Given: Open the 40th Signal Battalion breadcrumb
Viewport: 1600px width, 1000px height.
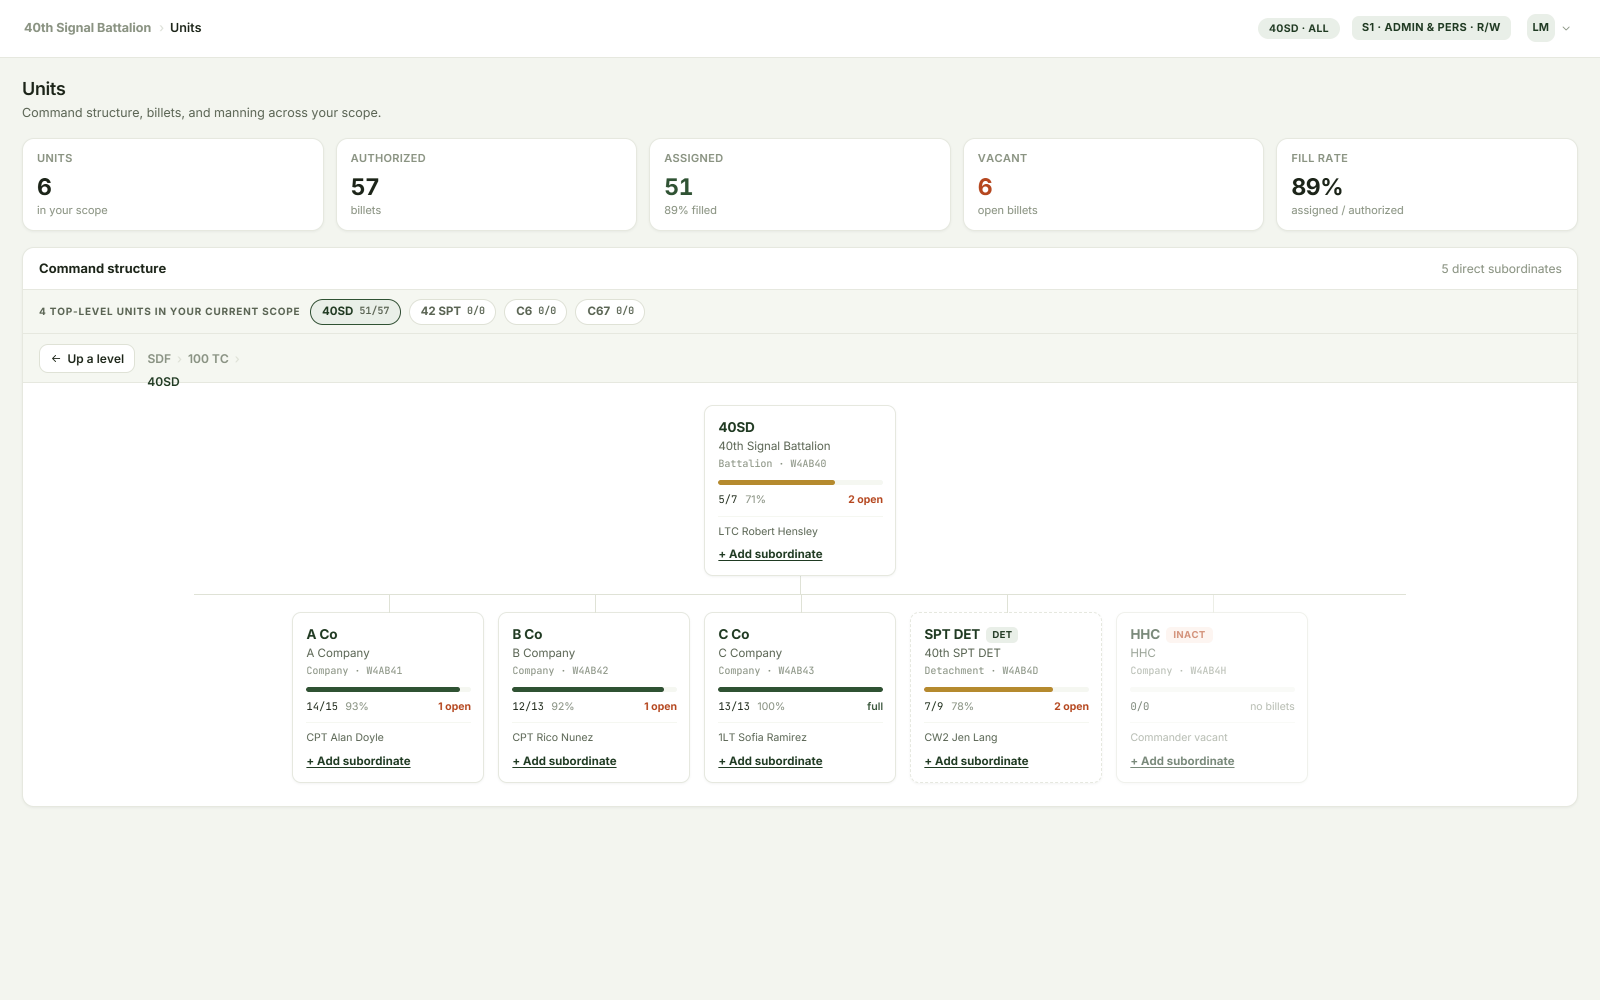Looking at the screenshot, I should point(88,28).
